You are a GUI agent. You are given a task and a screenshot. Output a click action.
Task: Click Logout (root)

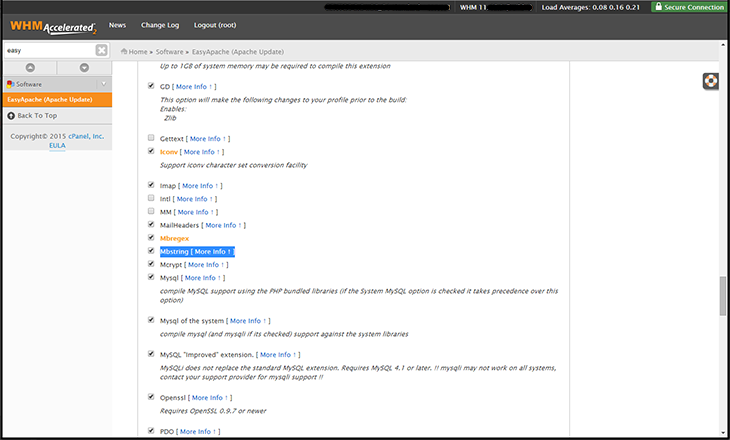click(215, 25)
